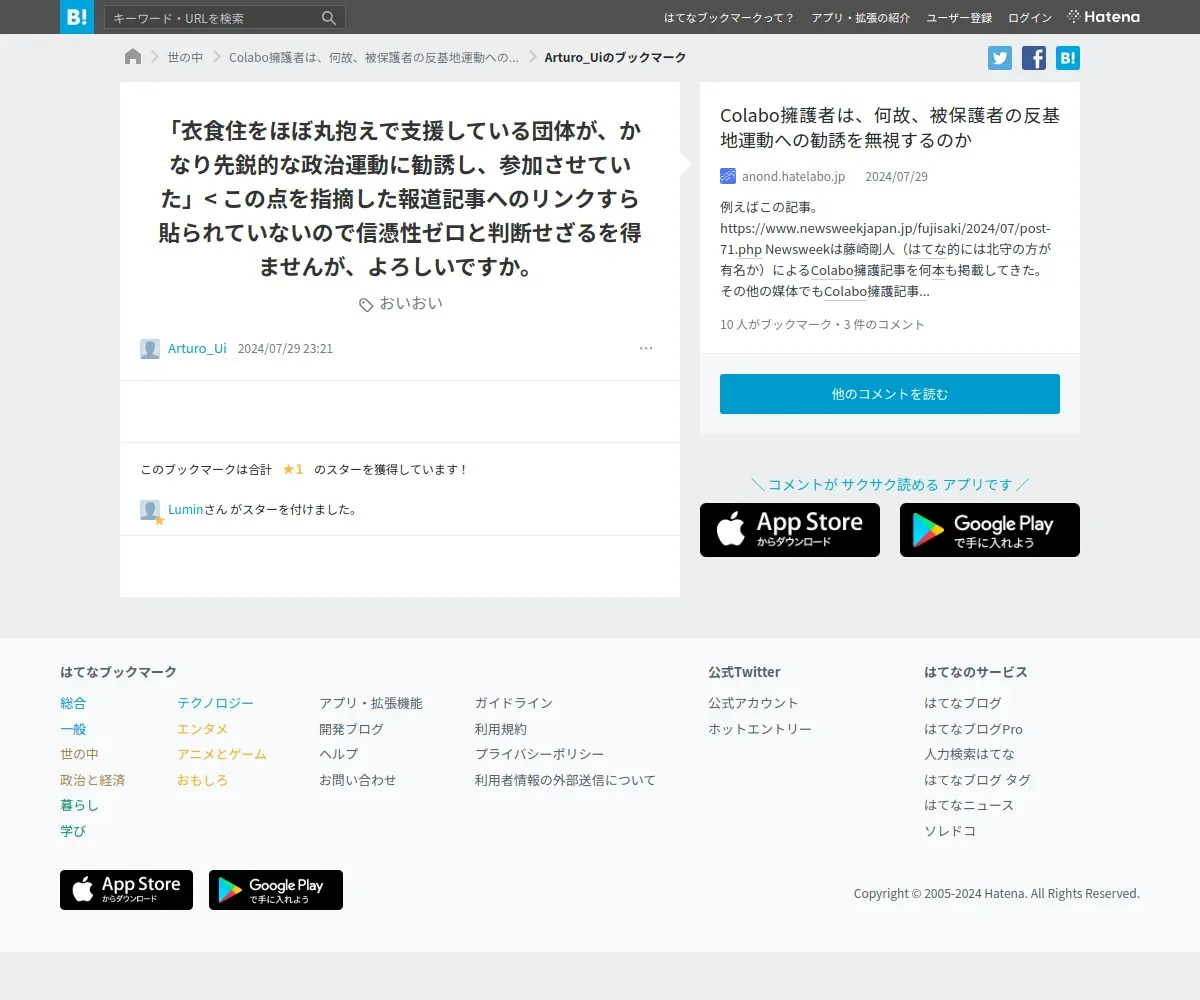Viewport: 1200px width, 1000px height.
Task: Open the three-dot more options menu
Action: [x=646, y=348]
